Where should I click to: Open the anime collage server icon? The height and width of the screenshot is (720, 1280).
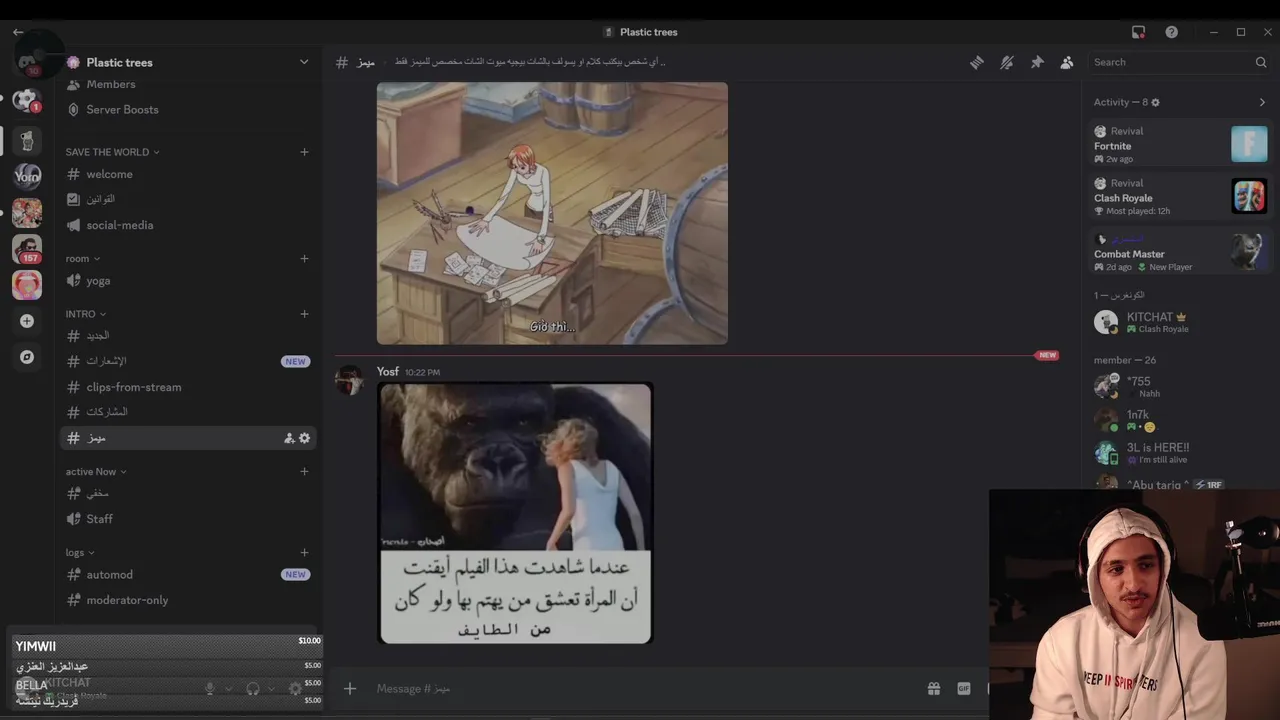27,212
